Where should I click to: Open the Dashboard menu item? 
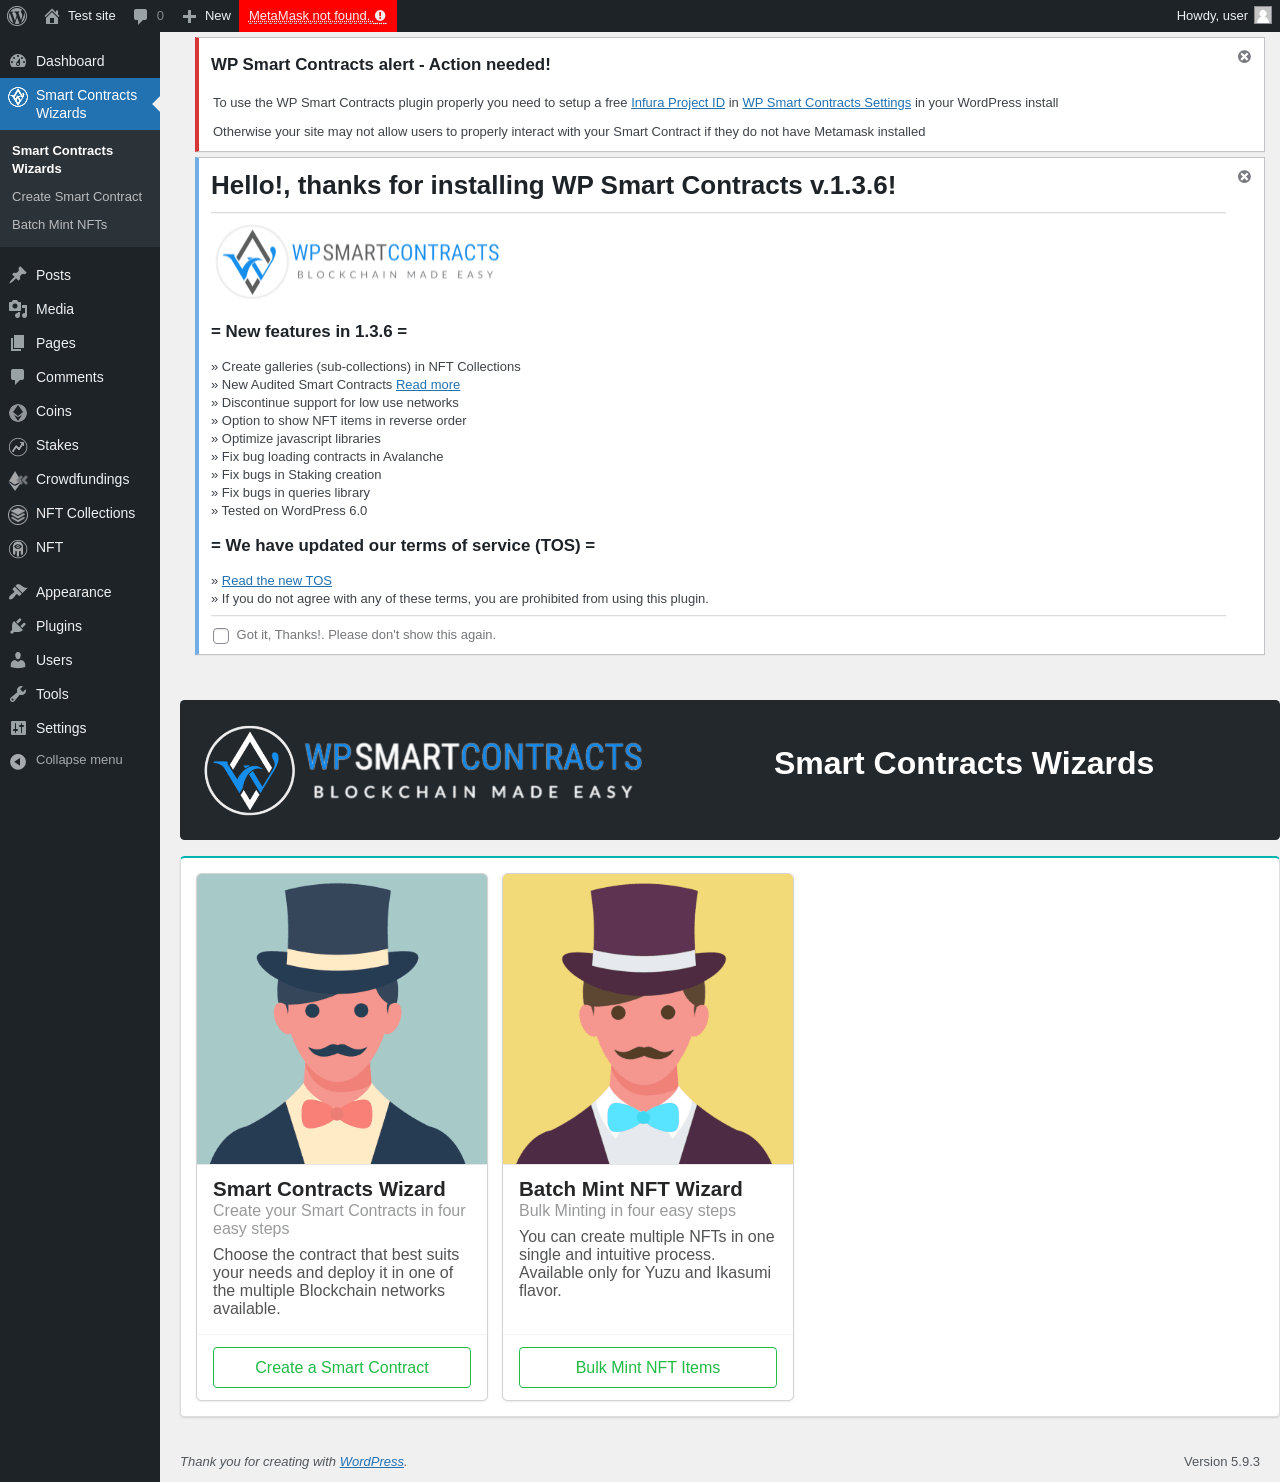(80, 61)
